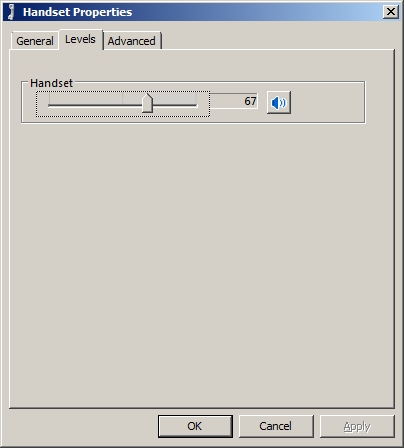Click the blank title bar area before the close button

point(257,12)
